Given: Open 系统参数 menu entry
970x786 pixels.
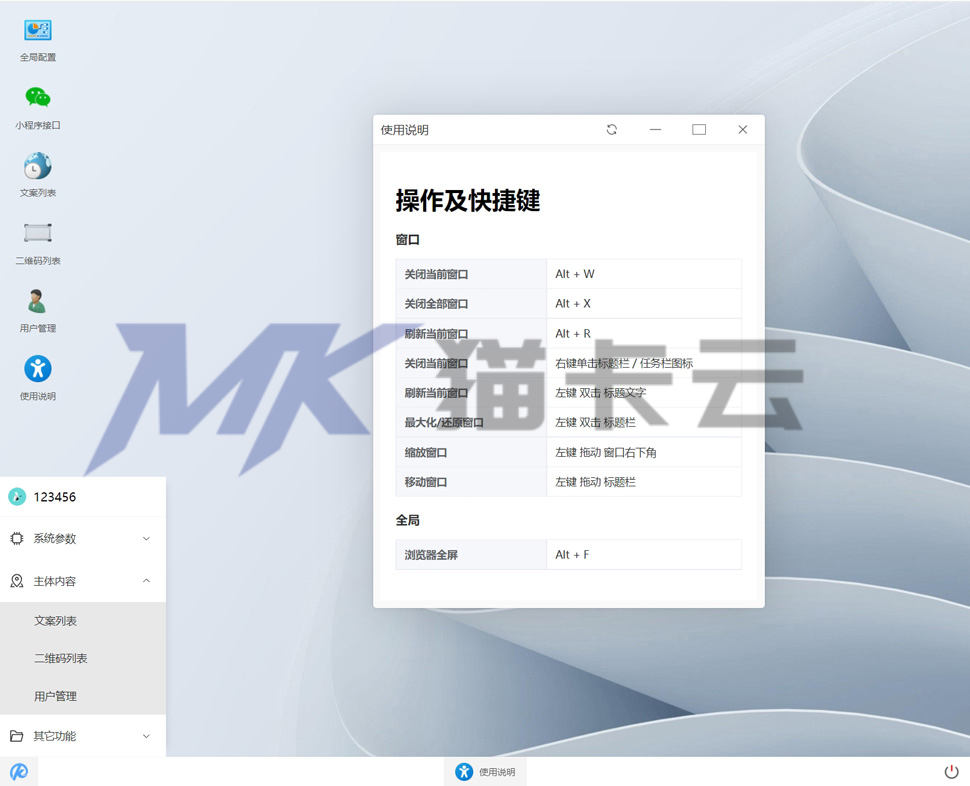Looking at the screenshot, I should point(83,538).
